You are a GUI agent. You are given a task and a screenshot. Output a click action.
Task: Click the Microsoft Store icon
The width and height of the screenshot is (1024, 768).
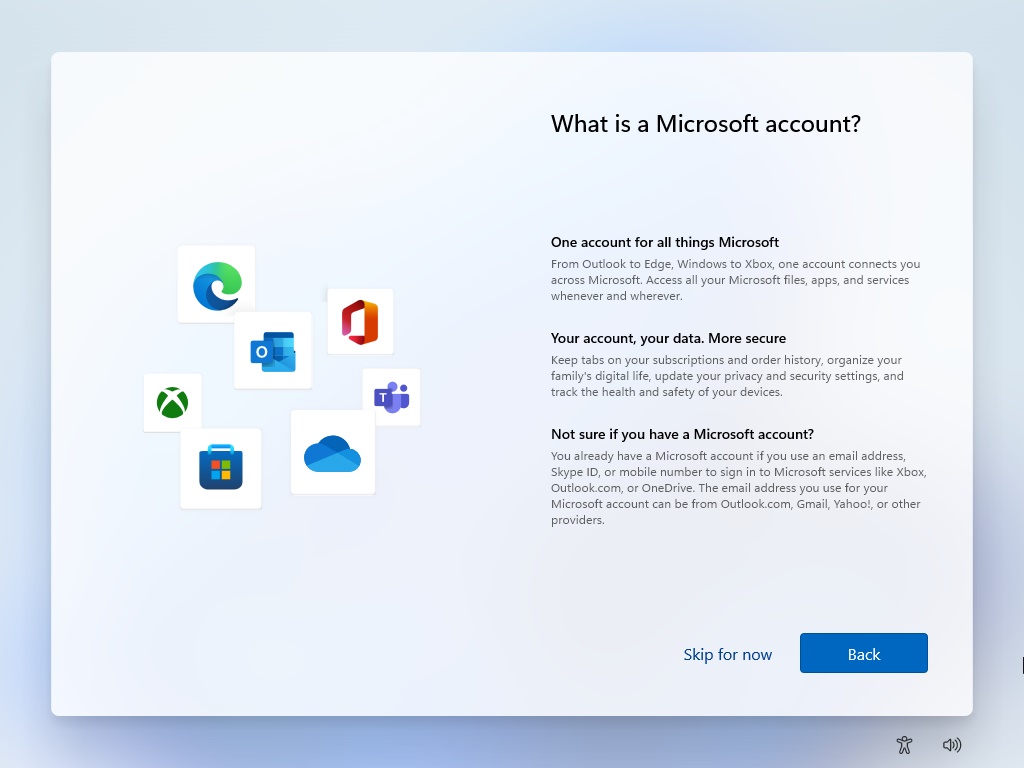point(221,467)
